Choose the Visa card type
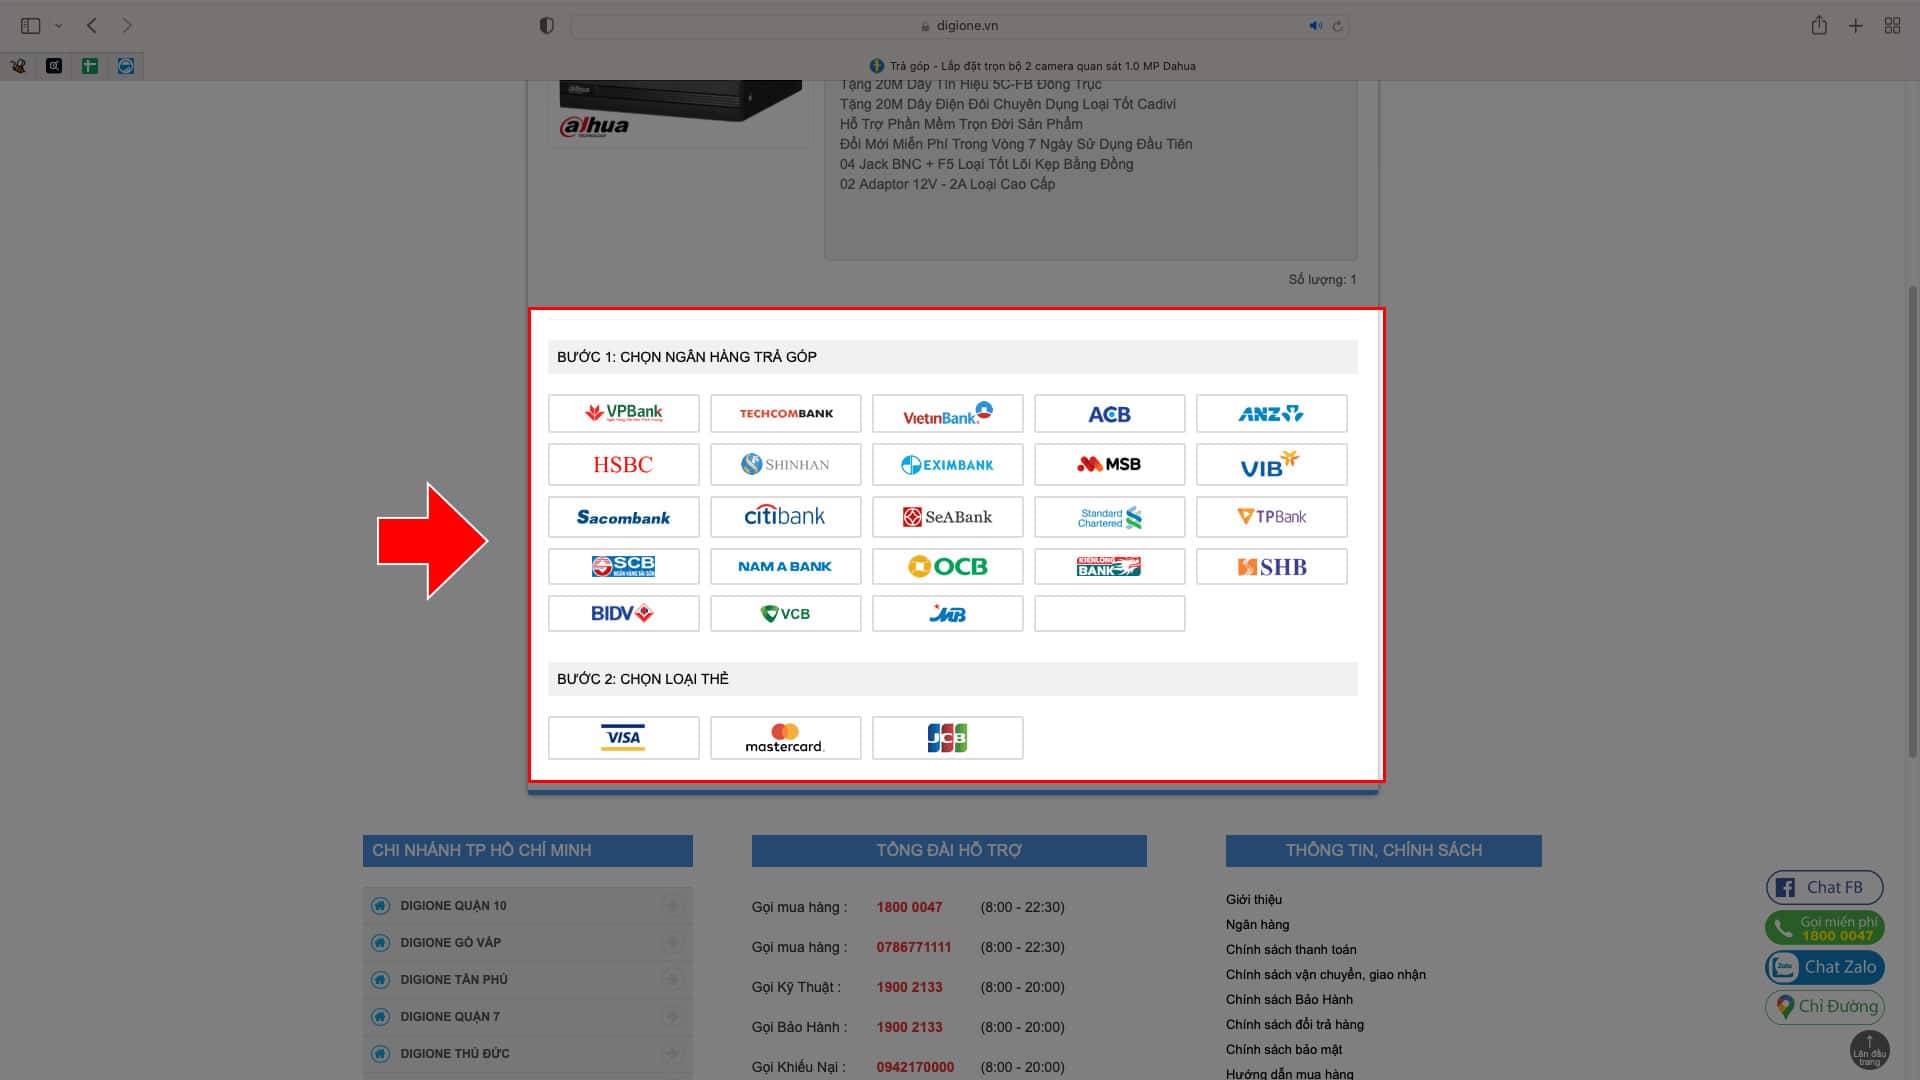 pos(623,738)
